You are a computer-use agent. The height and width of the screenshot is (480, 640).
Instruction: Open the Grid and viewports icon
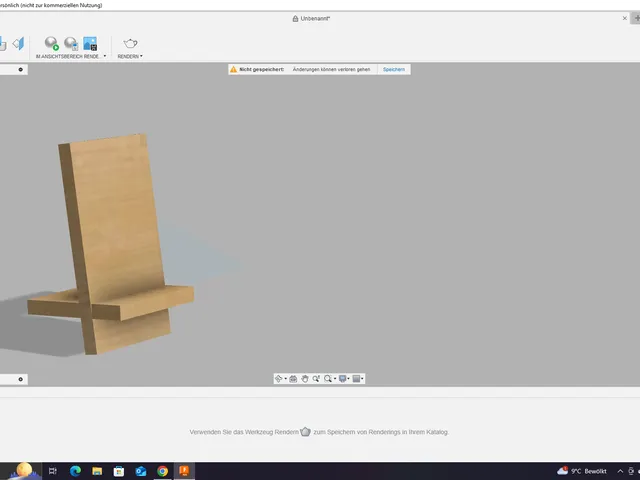click(356, 379)
